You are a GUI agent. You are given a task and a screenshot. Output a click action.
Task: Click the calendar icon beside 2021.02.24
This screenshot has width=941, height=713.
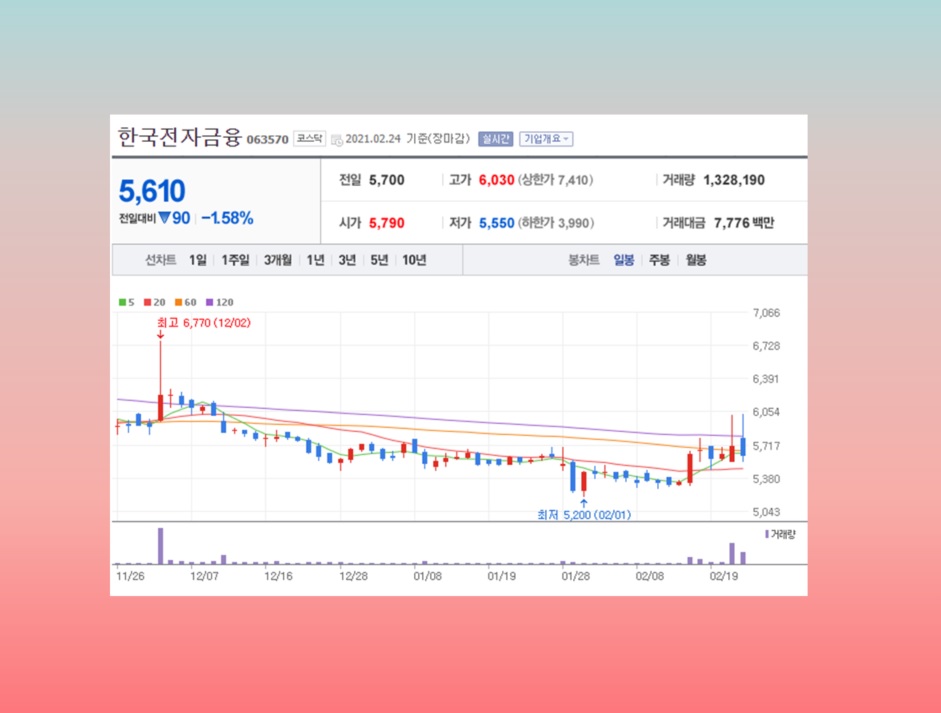[x=337, y=140]
